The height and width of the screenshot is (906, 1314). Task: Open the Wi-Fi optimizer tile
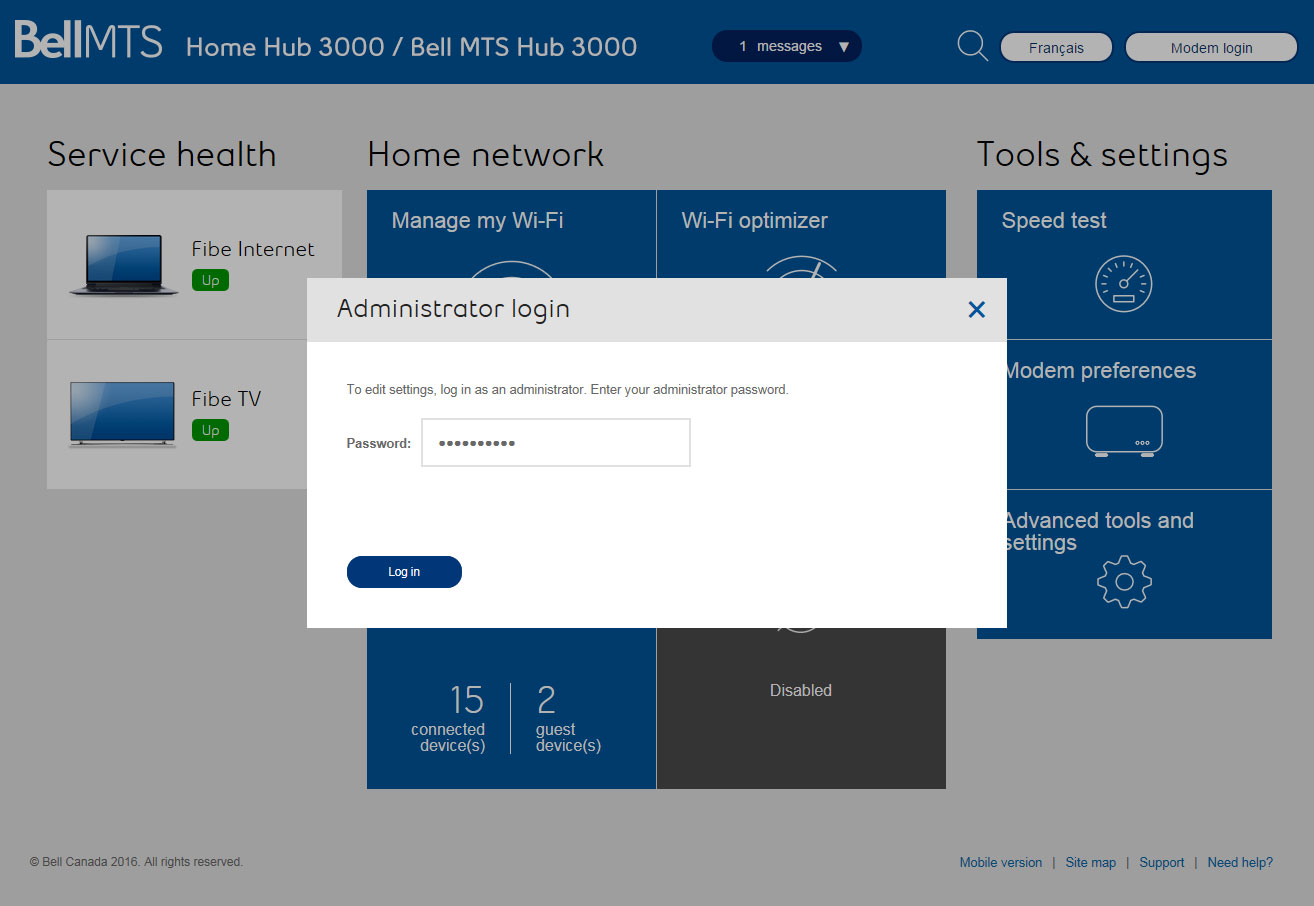click(801, 234)
